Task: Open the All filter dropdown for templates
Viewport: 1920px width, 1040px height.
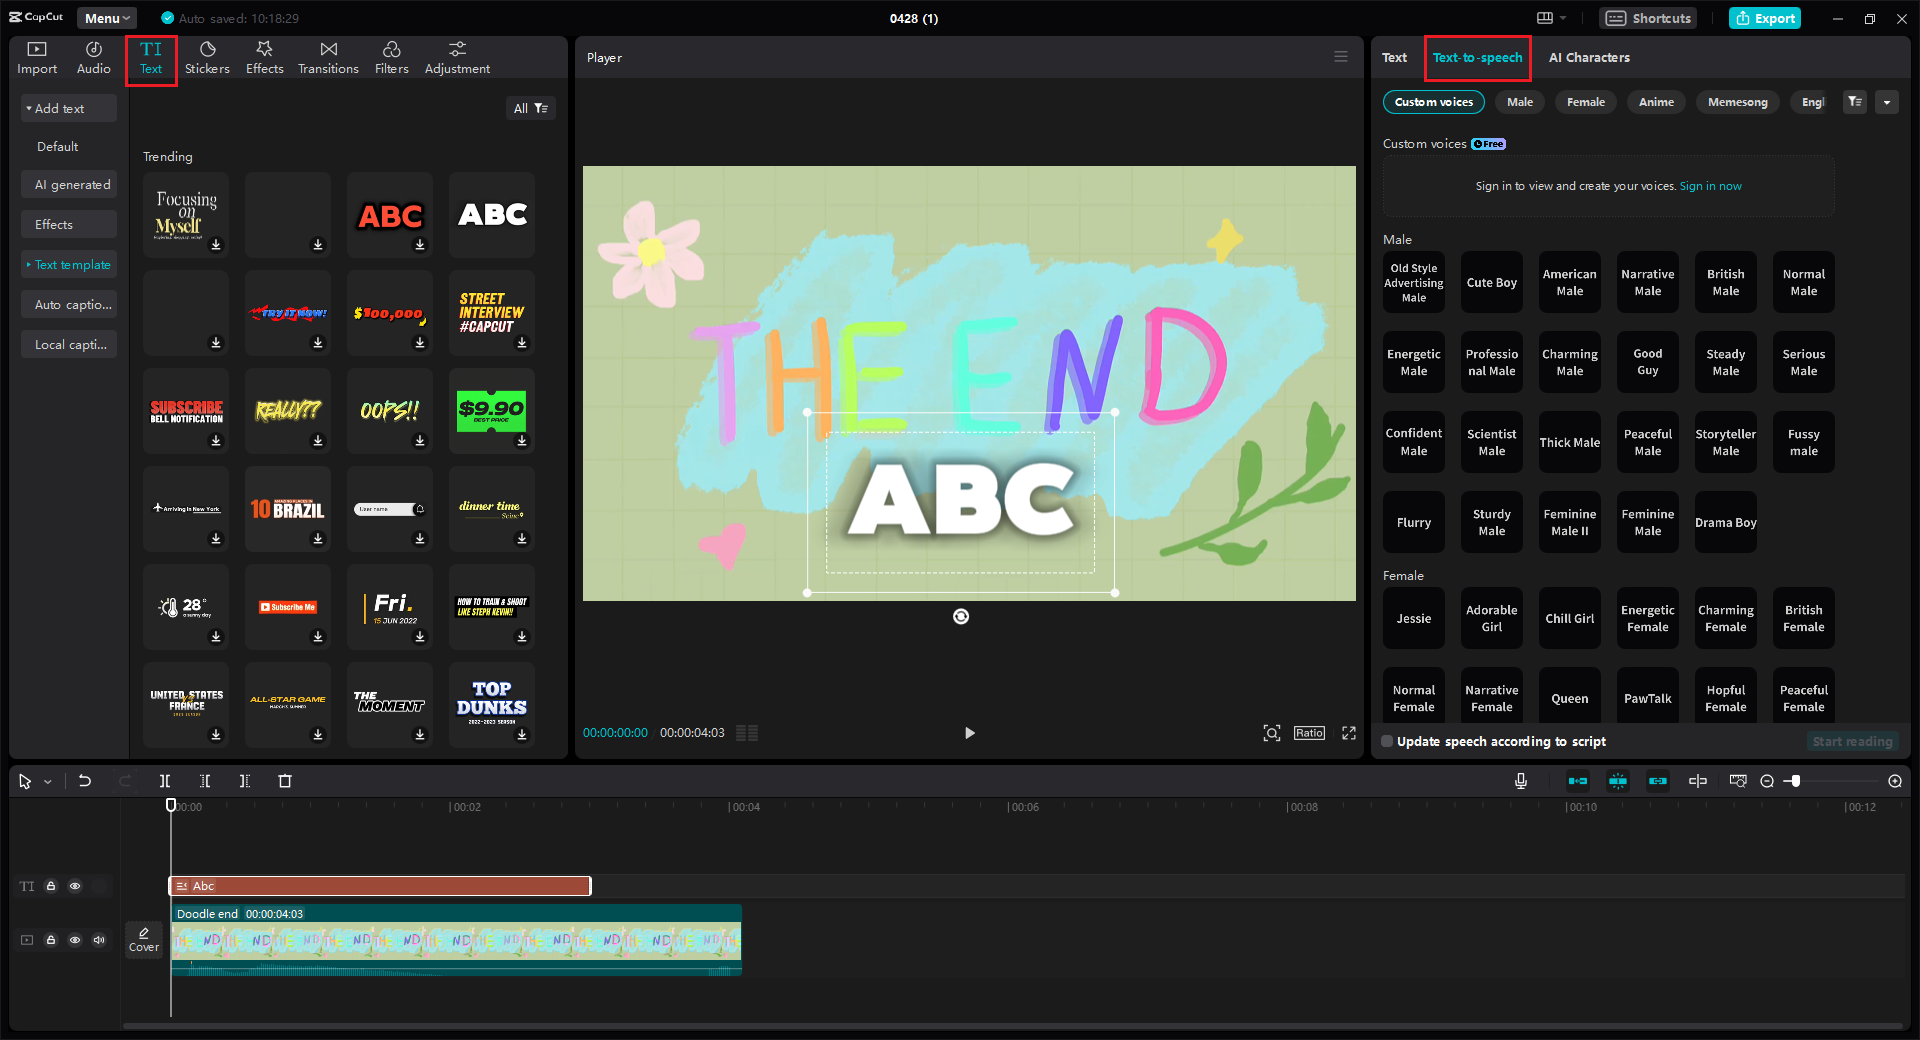Action: [531, 108]
